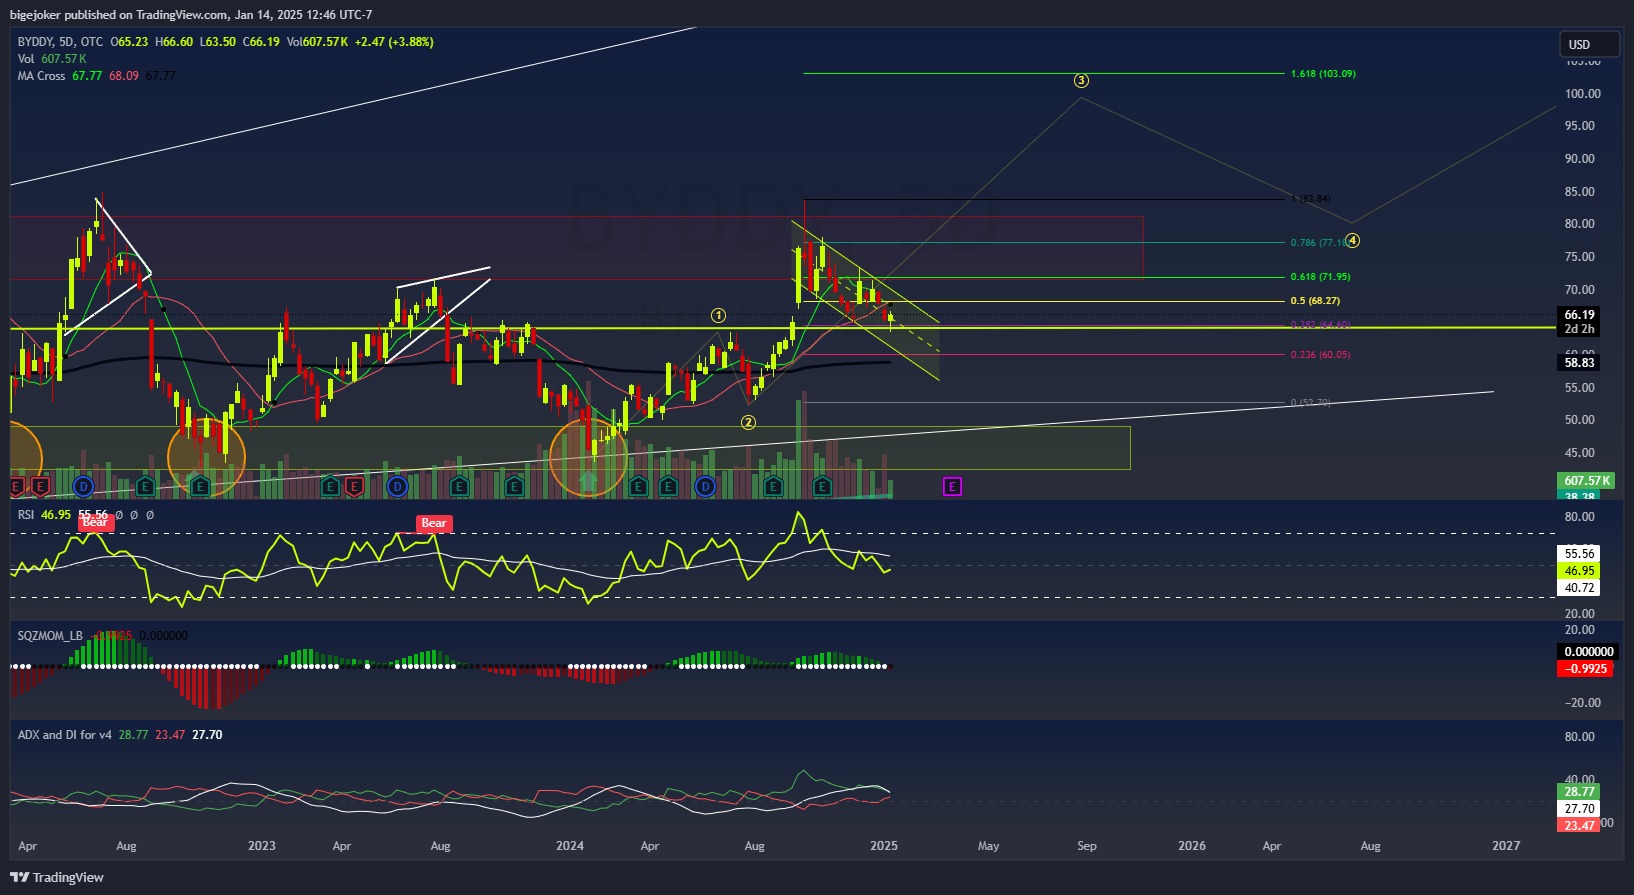
Task: Click the 2027 label on time axis
Action: click(1506, 846)
